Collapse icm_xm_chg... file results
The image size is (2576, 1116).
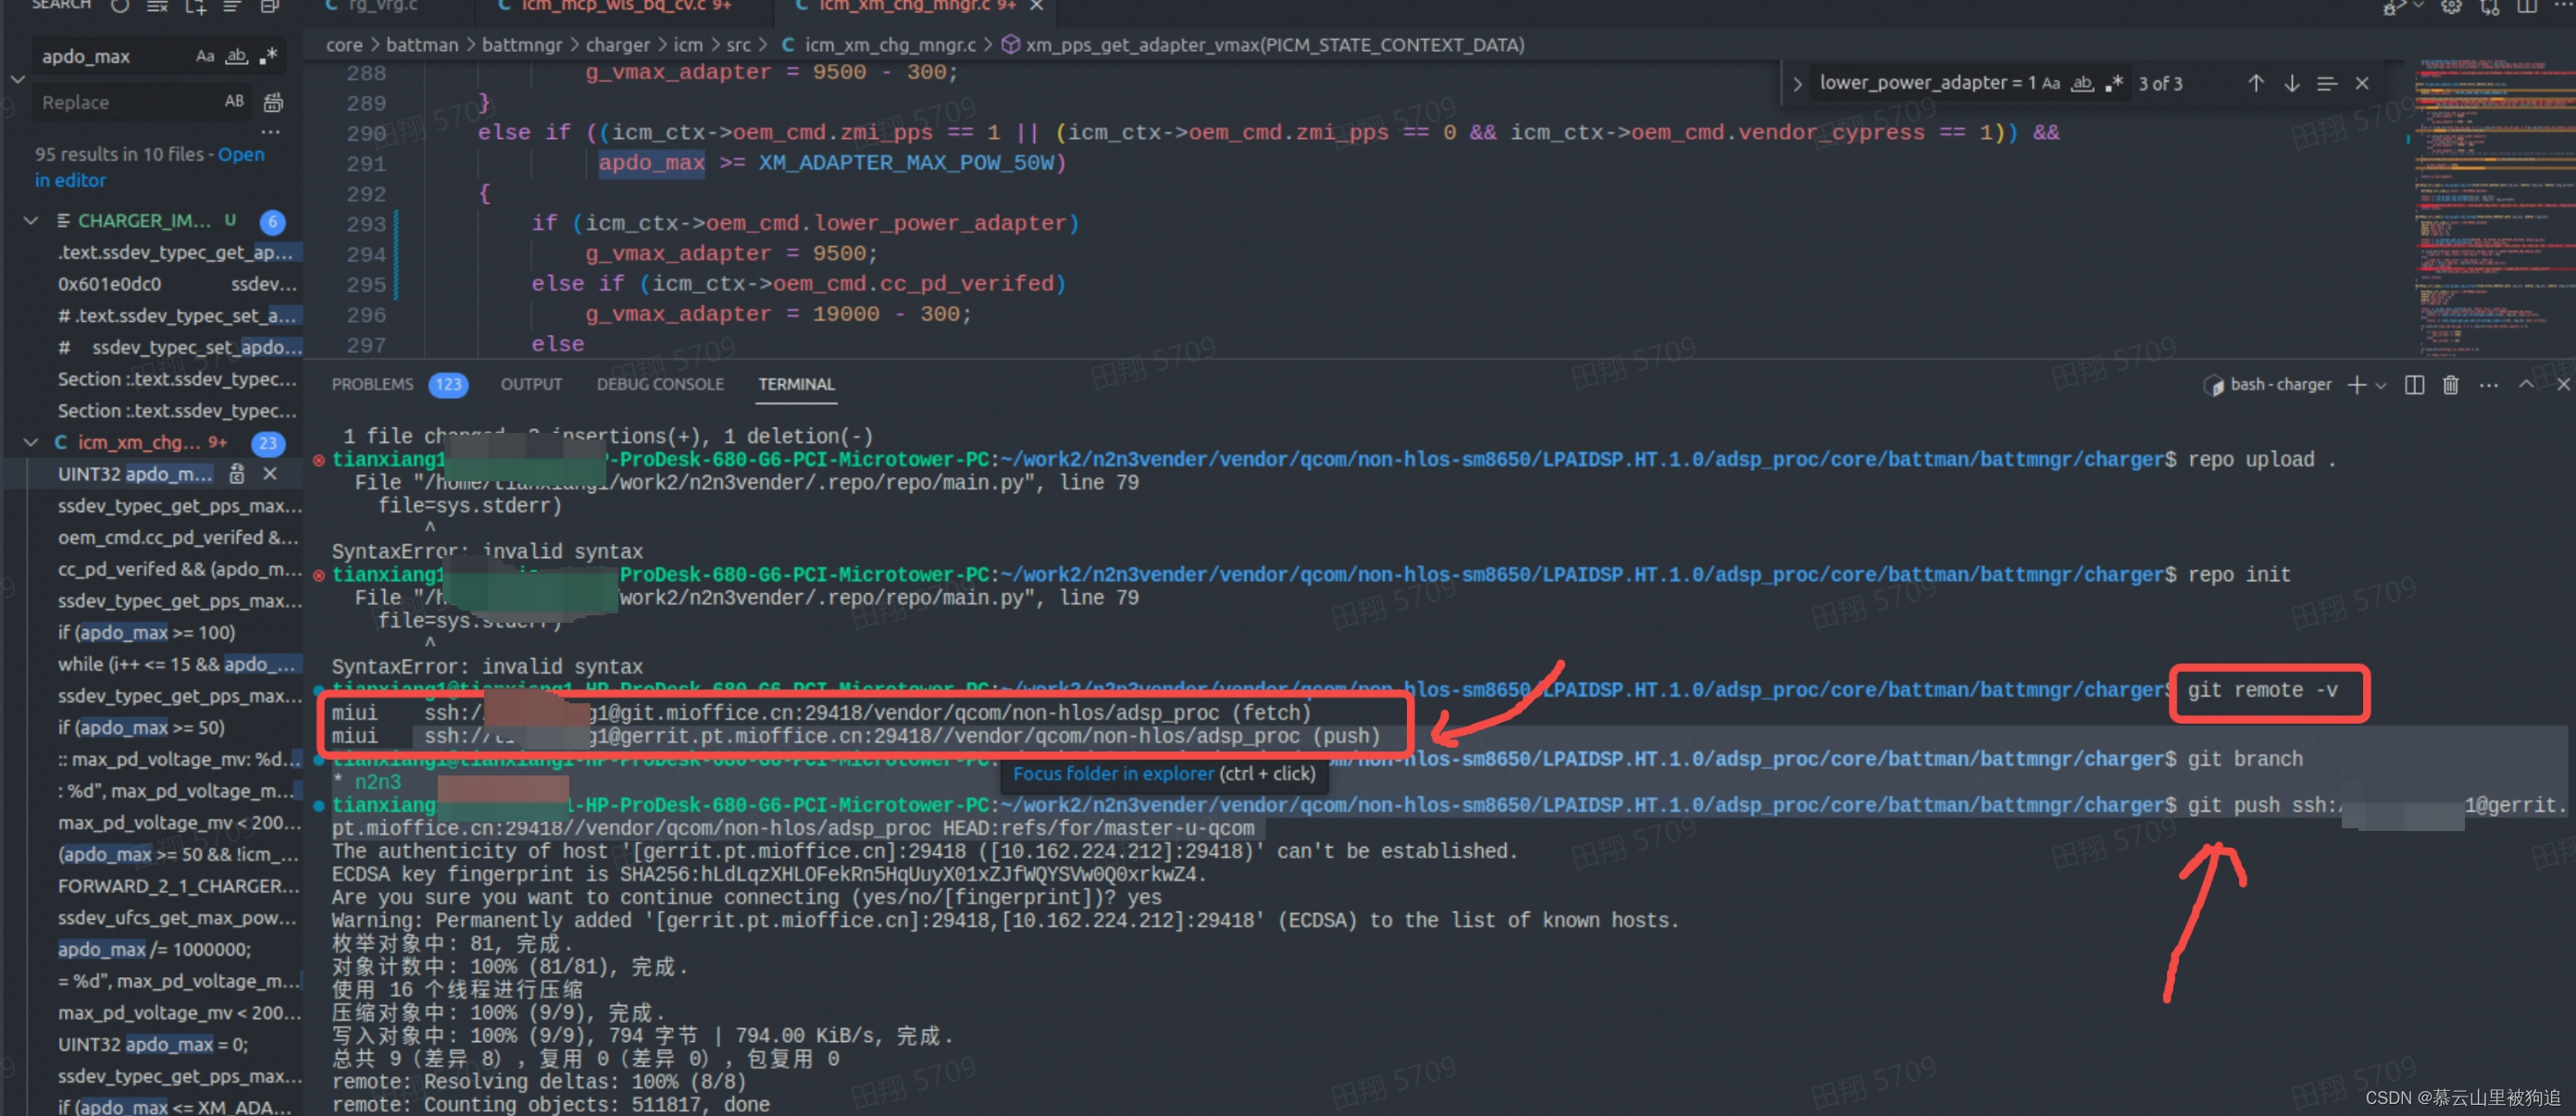tap(31, 442)
